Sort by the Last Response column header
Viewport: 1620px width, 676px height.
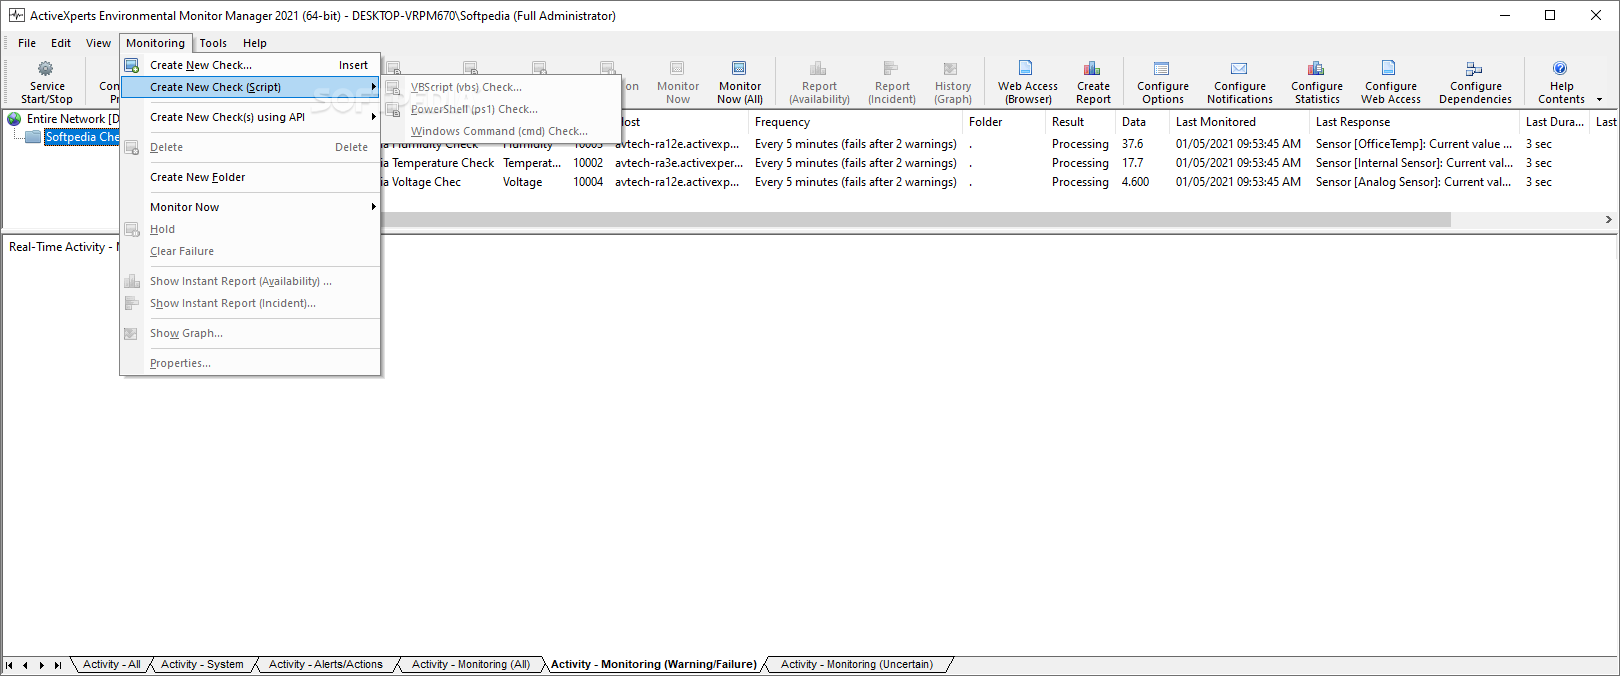[x=1415, y=122]
